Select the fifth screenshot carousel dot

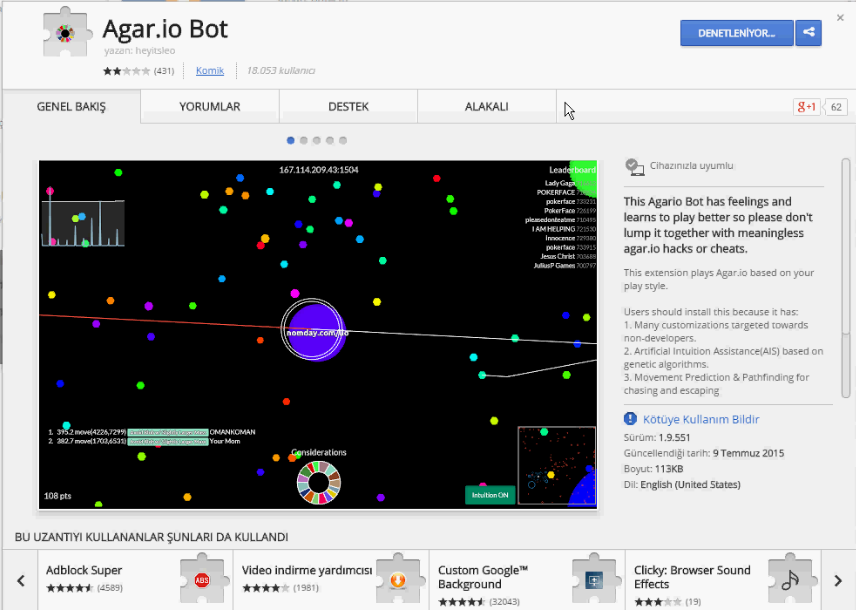pyautogui.click(x=343, y=140)
